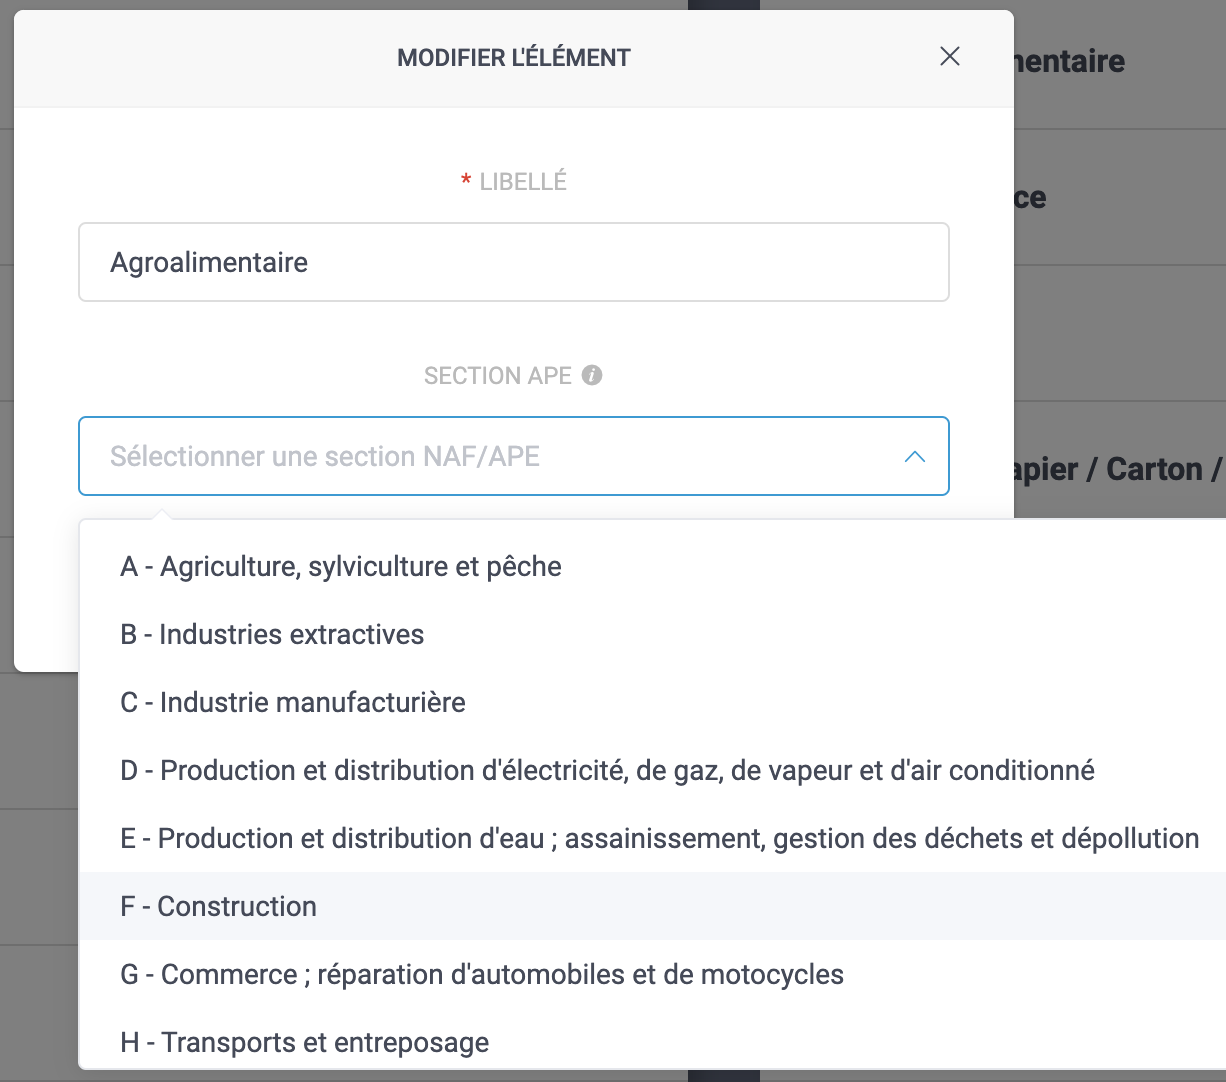Click the dialog title MODIFIER L'ÉLÉMENT
This screenshot has height=1082, width=1226.
tap(513, 57)
